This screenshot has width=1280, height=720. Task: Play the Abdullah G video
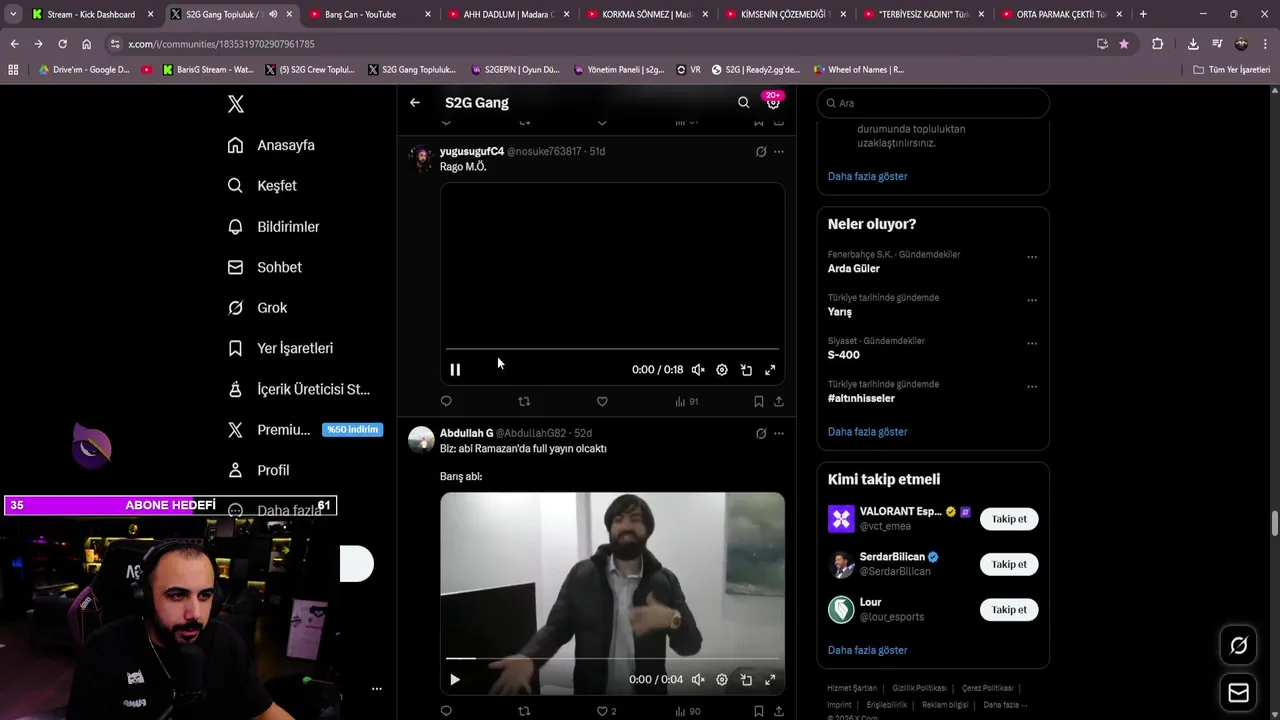455,680
